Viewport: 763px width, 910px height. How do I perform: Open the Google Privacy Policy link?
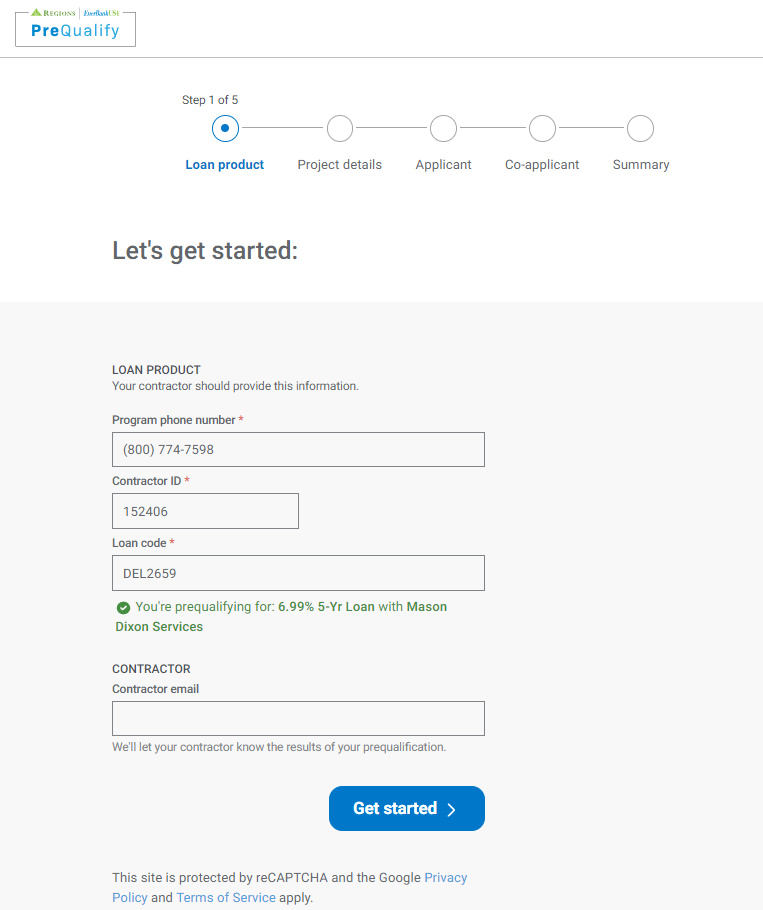pyautogui.click(x=445, y=878)
